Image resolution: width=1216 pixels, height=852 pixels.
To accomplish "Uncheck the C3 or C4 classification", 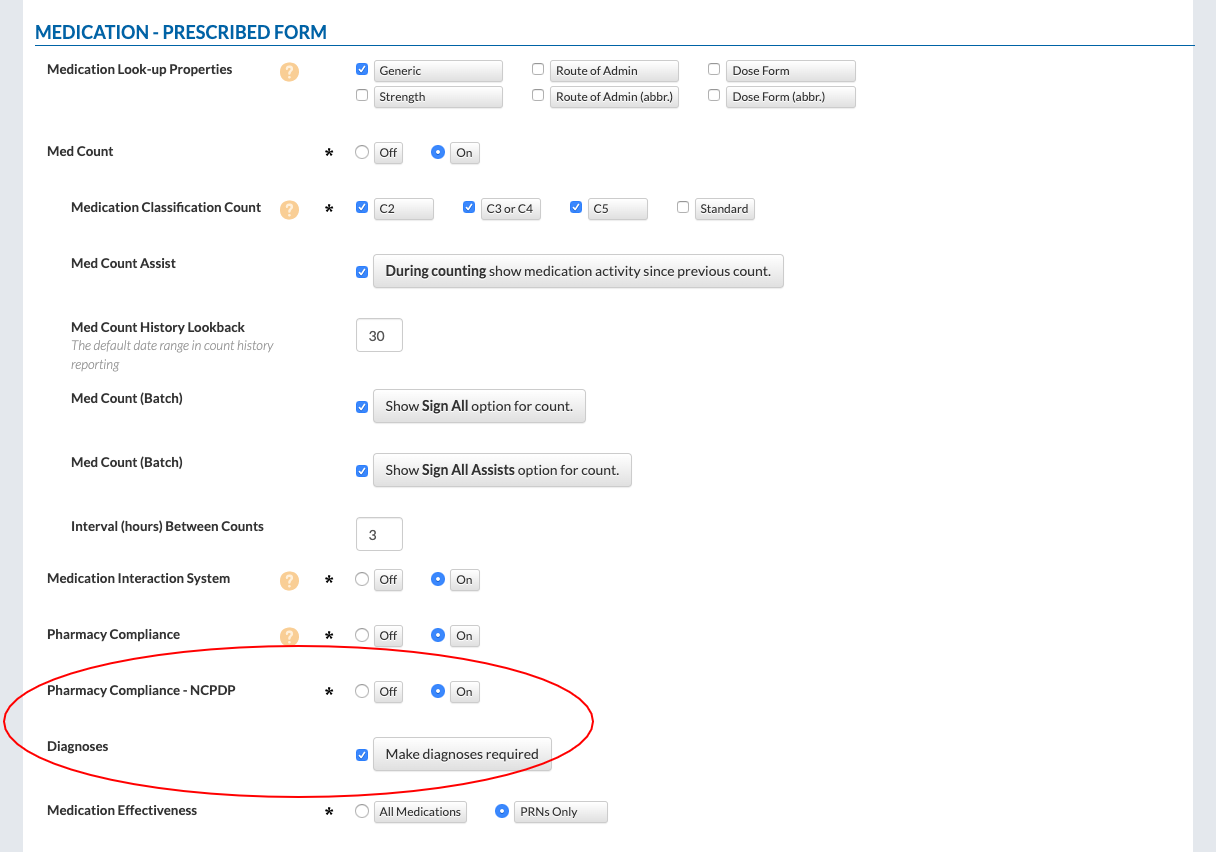I will coord(468,208).
